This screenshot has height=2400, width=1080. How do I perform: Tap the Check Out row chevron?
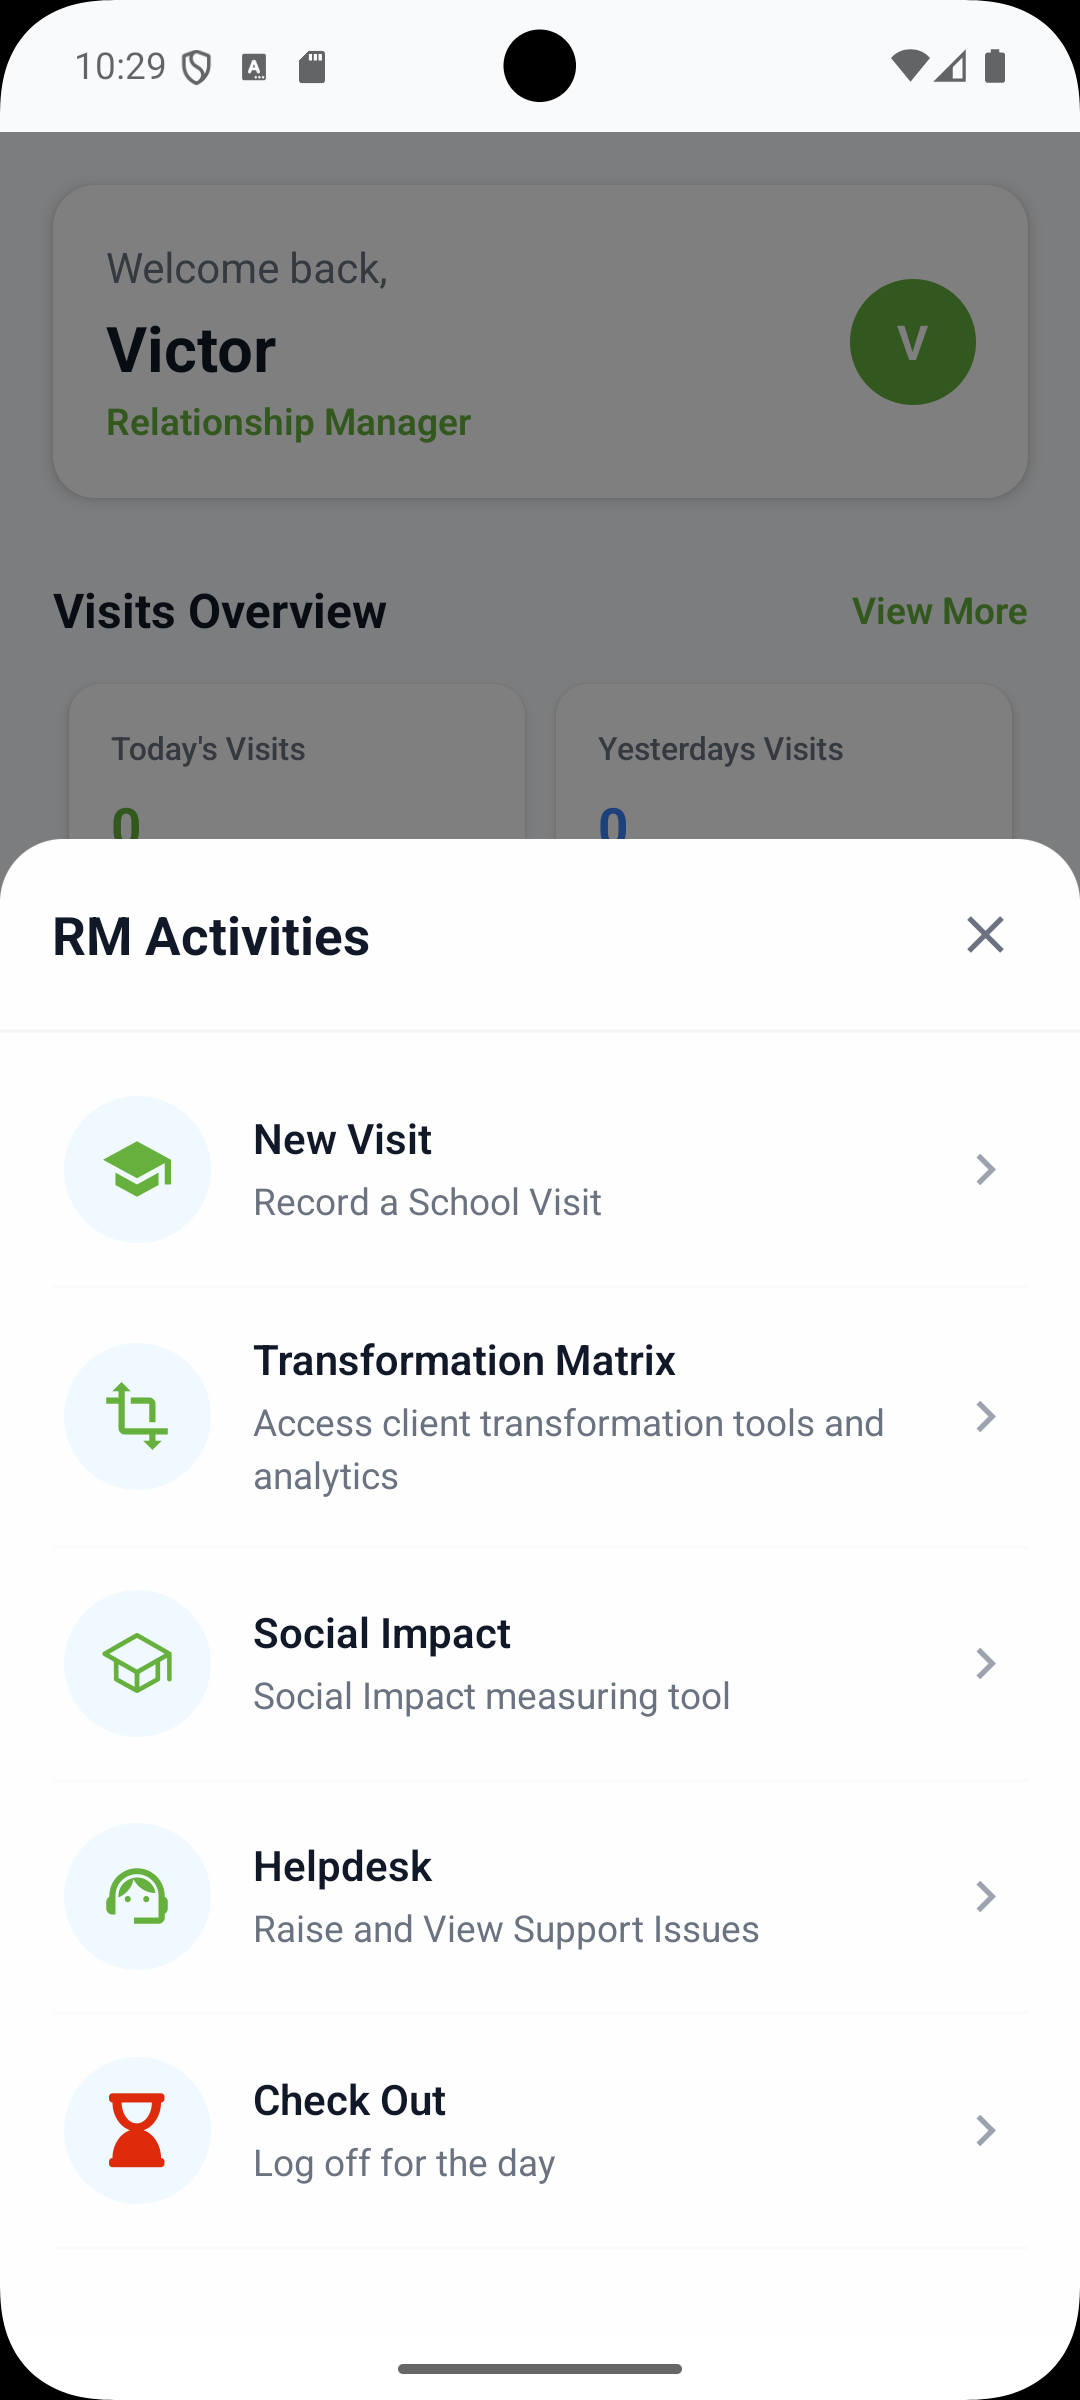coord(985,2130)
